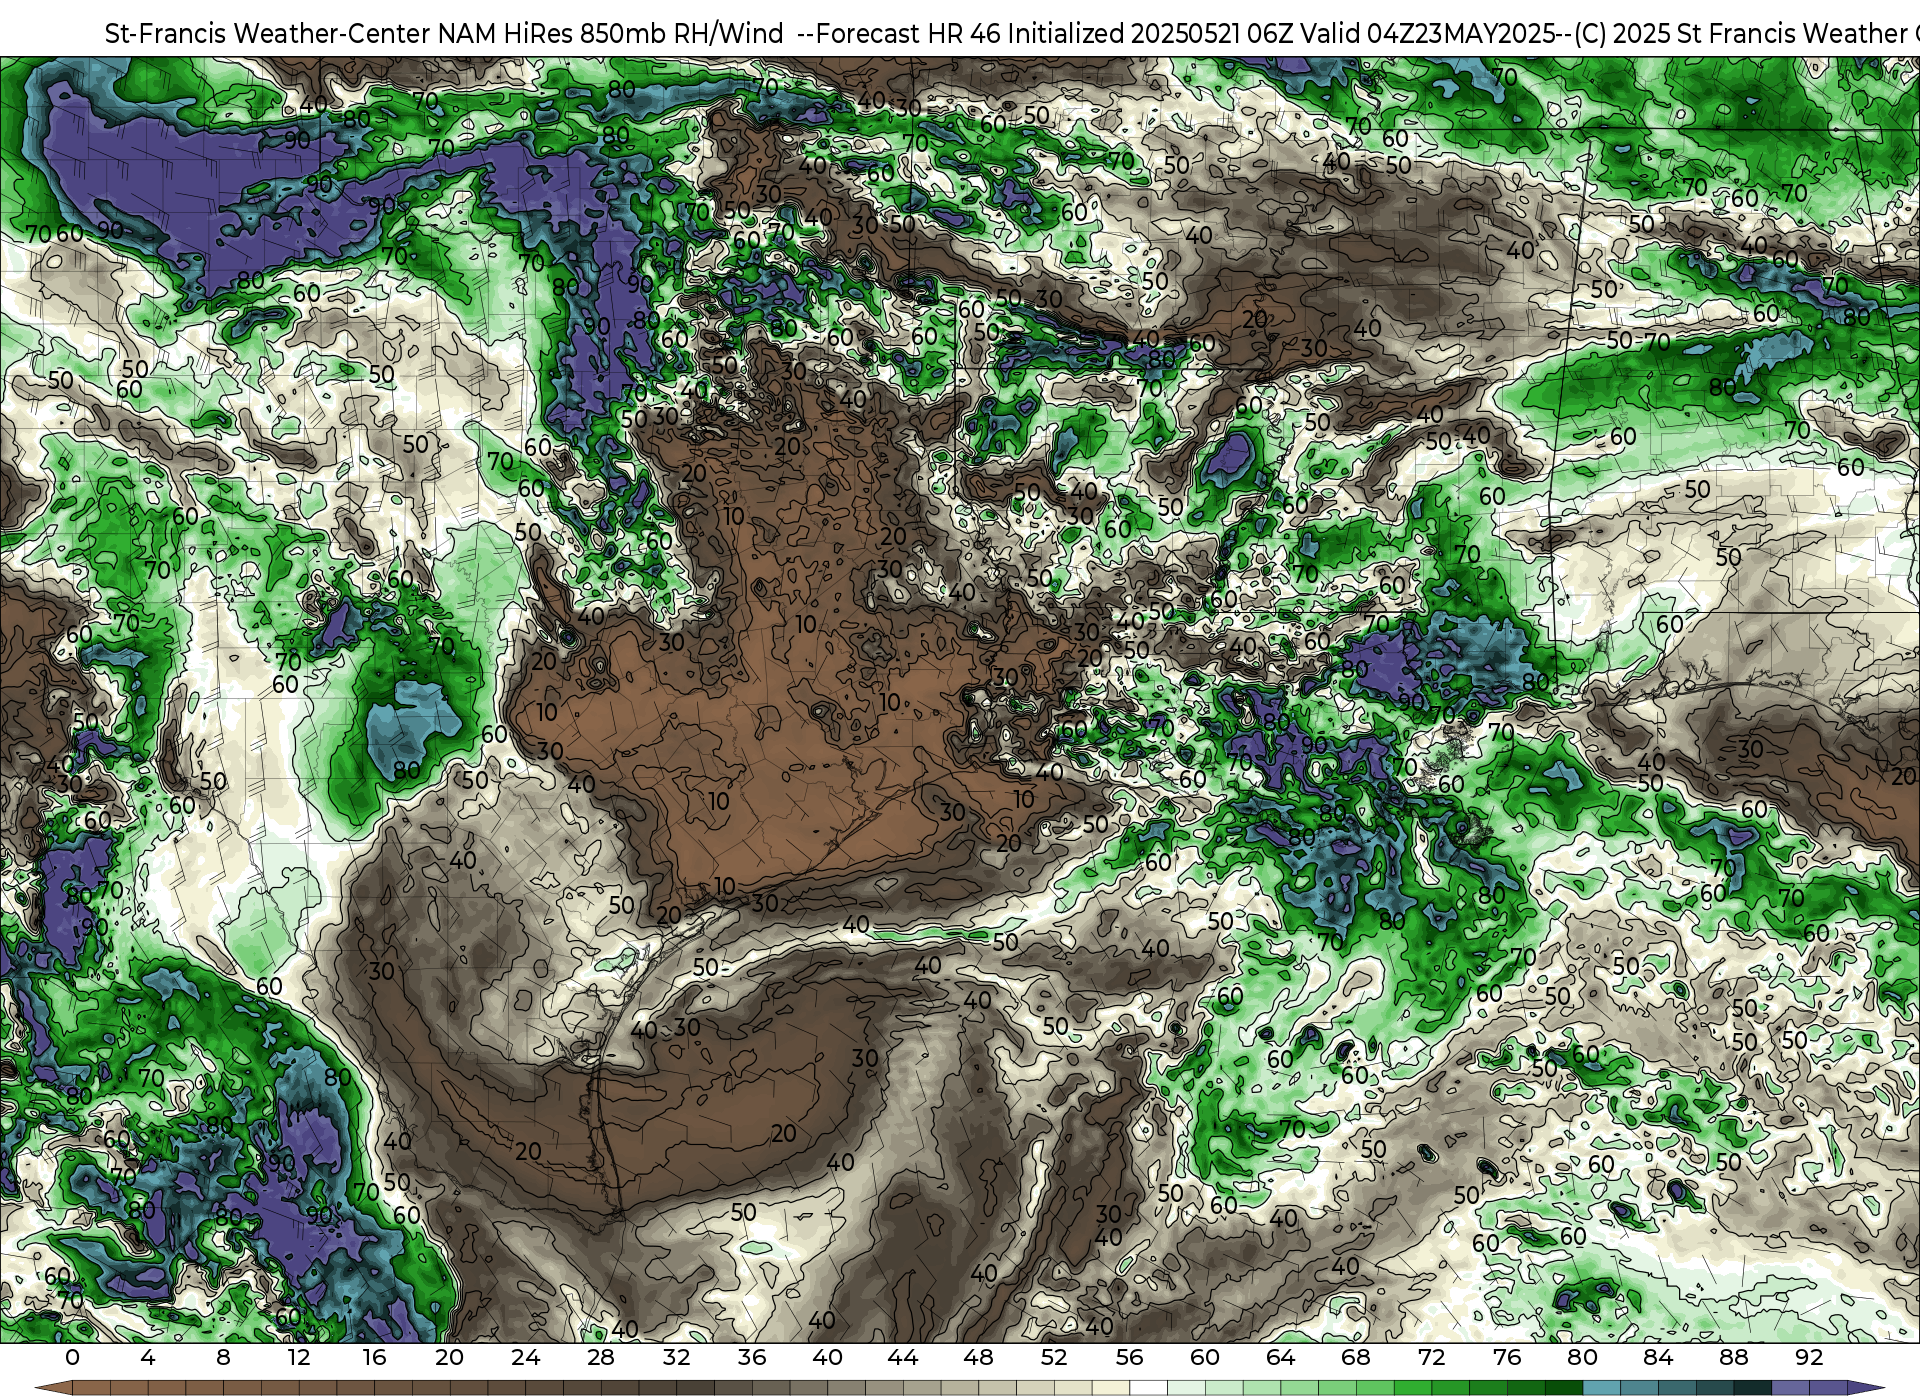
Task: Click the color scale label '52'
Action: point(1054,1358)
